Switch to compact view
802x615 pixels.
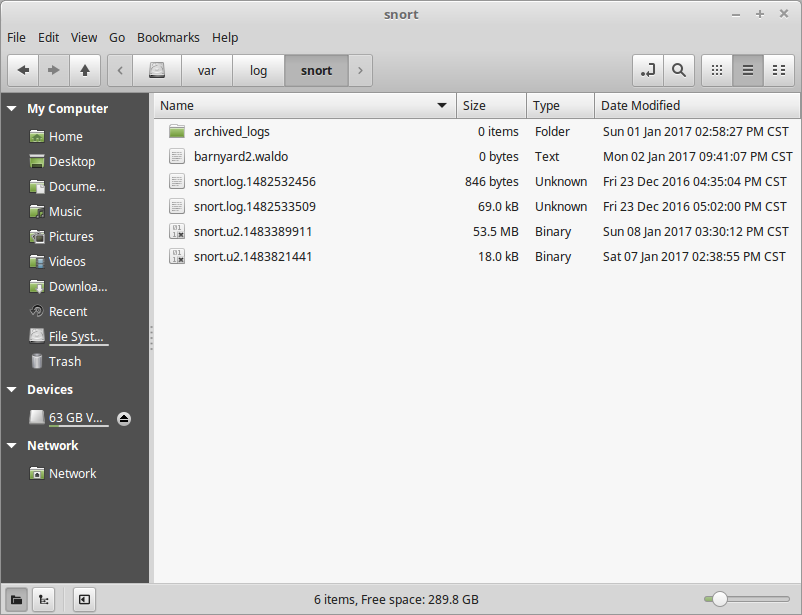click(778, 70)
